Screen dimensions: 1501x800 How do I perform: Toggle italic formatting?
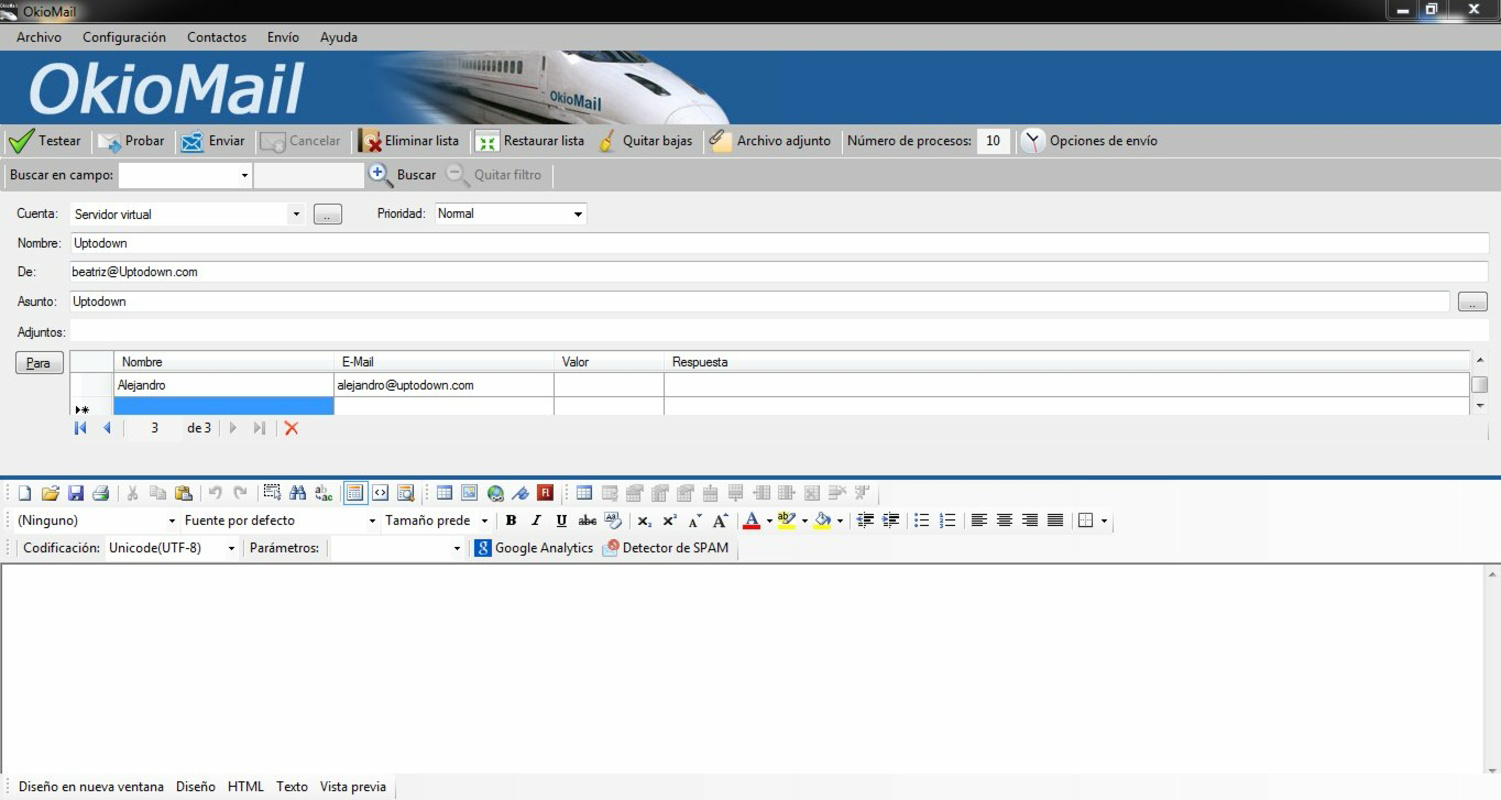coord(536,521)
